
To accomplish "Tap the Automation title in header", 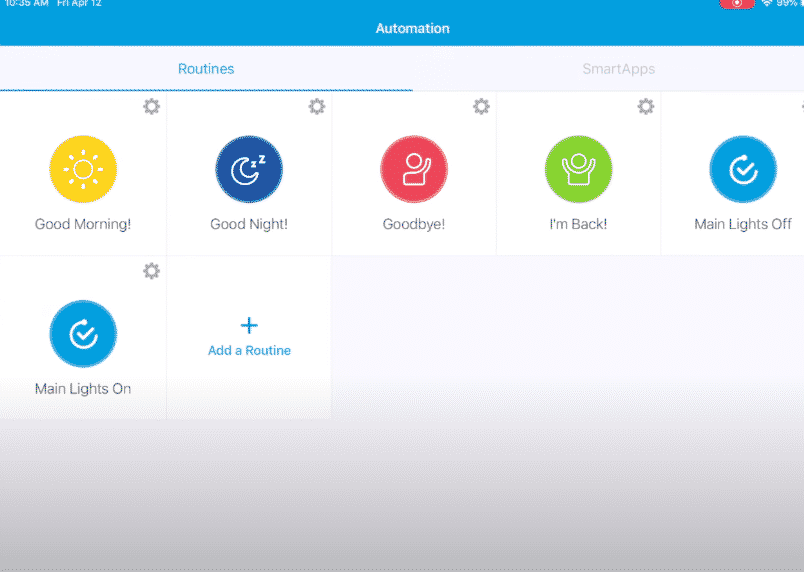I will coord(412,28).
